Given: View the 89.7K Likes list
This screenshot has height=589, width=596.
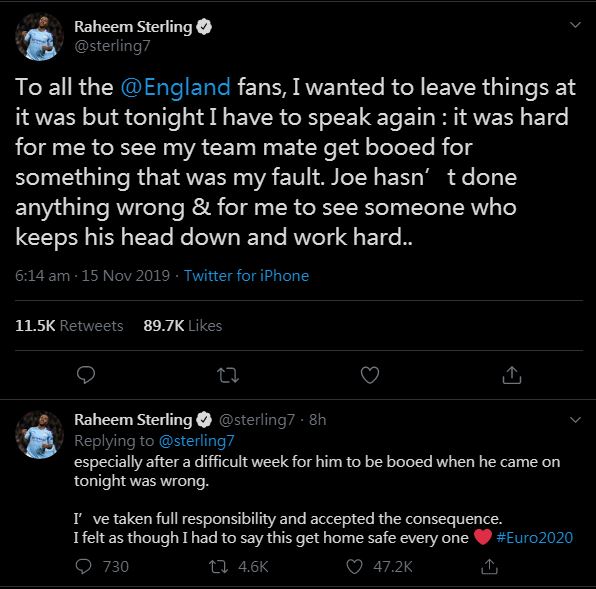Looking at the screenshot, I should pyautogui.click(x=182, y=326).
